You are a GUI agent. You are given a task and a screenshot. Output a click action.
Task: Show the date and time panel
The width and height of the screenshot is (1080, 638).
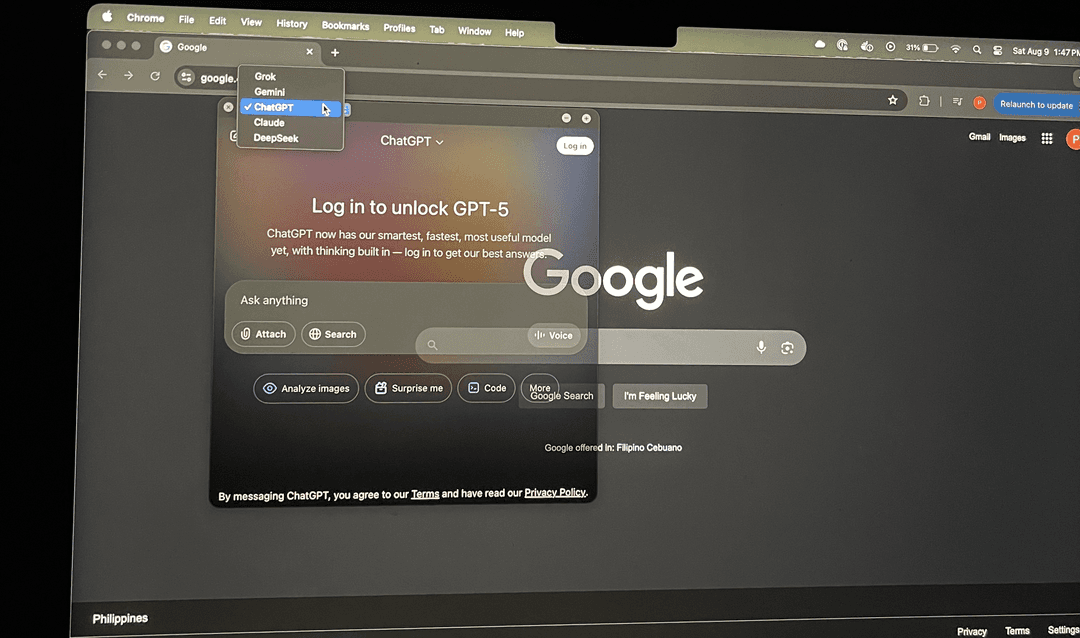click(x=1046, y=52)
